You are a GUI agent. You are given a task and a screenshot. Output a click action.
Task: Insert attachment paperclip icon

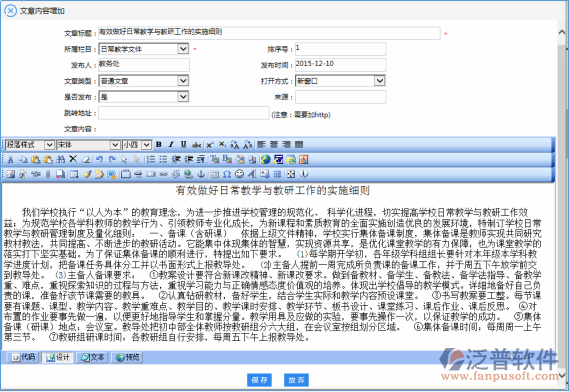click(48, 174)
